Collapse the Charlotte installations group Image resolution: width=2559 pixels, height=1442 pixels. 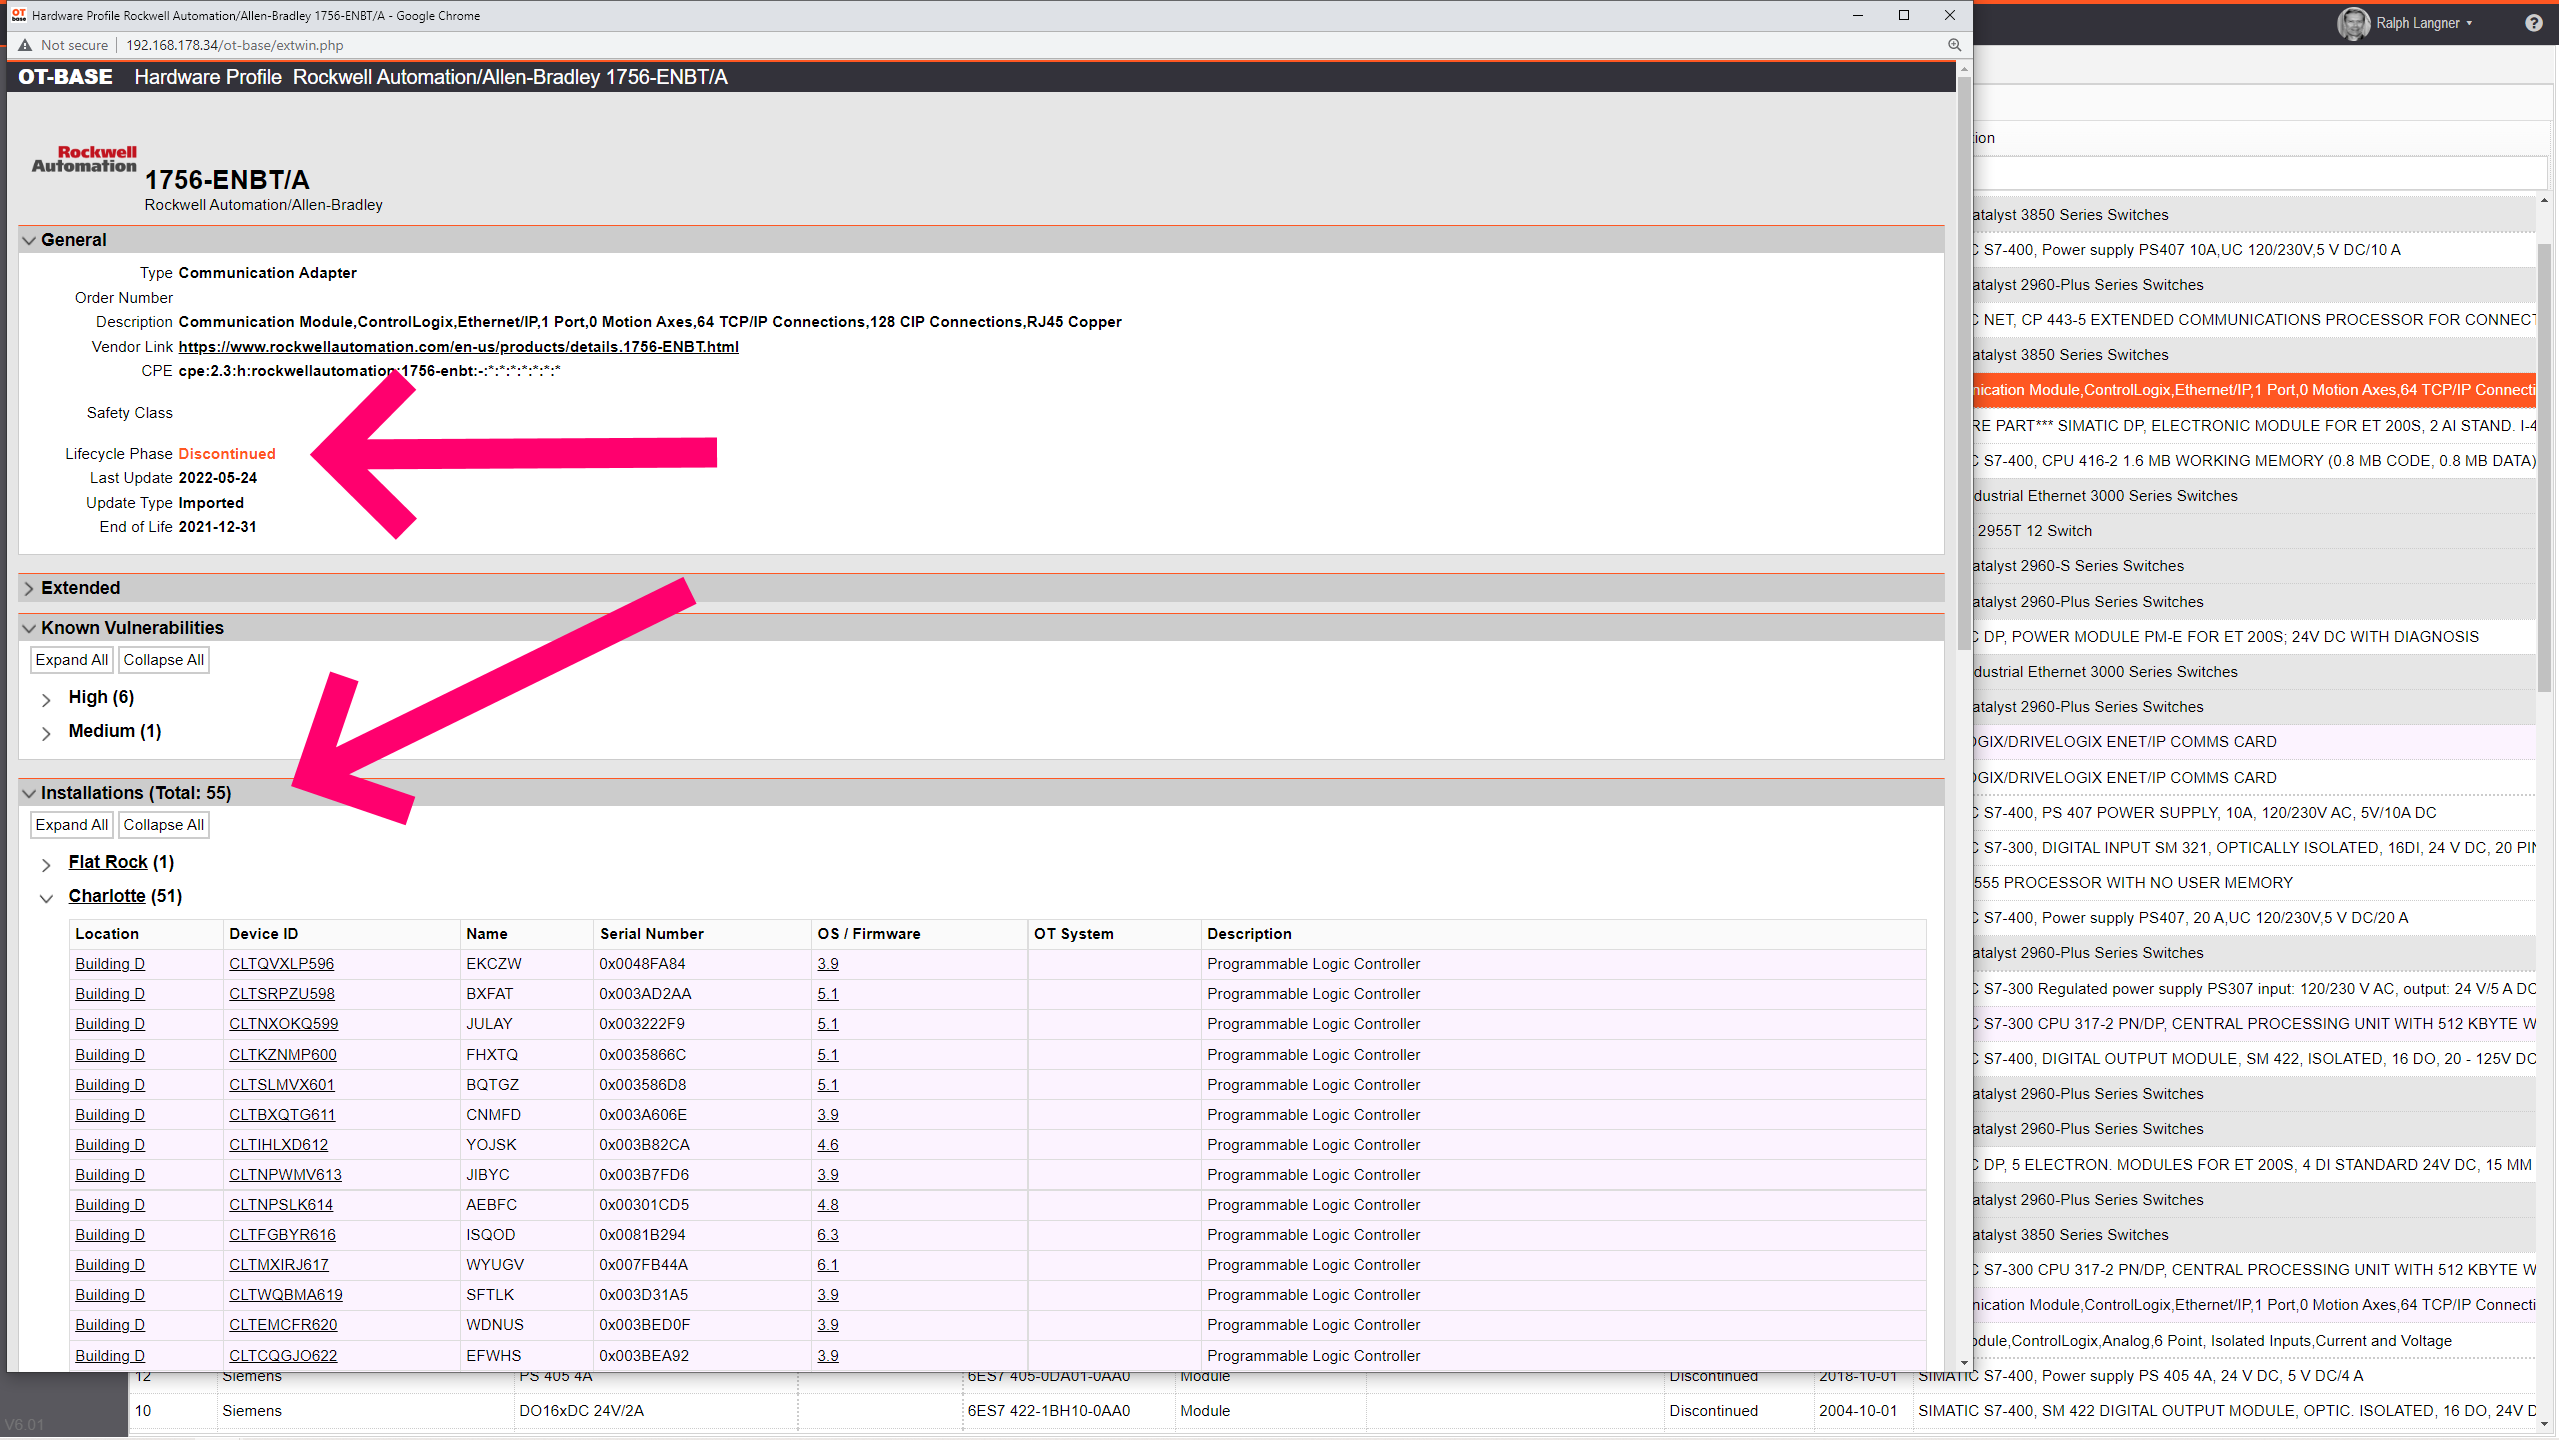46,898
